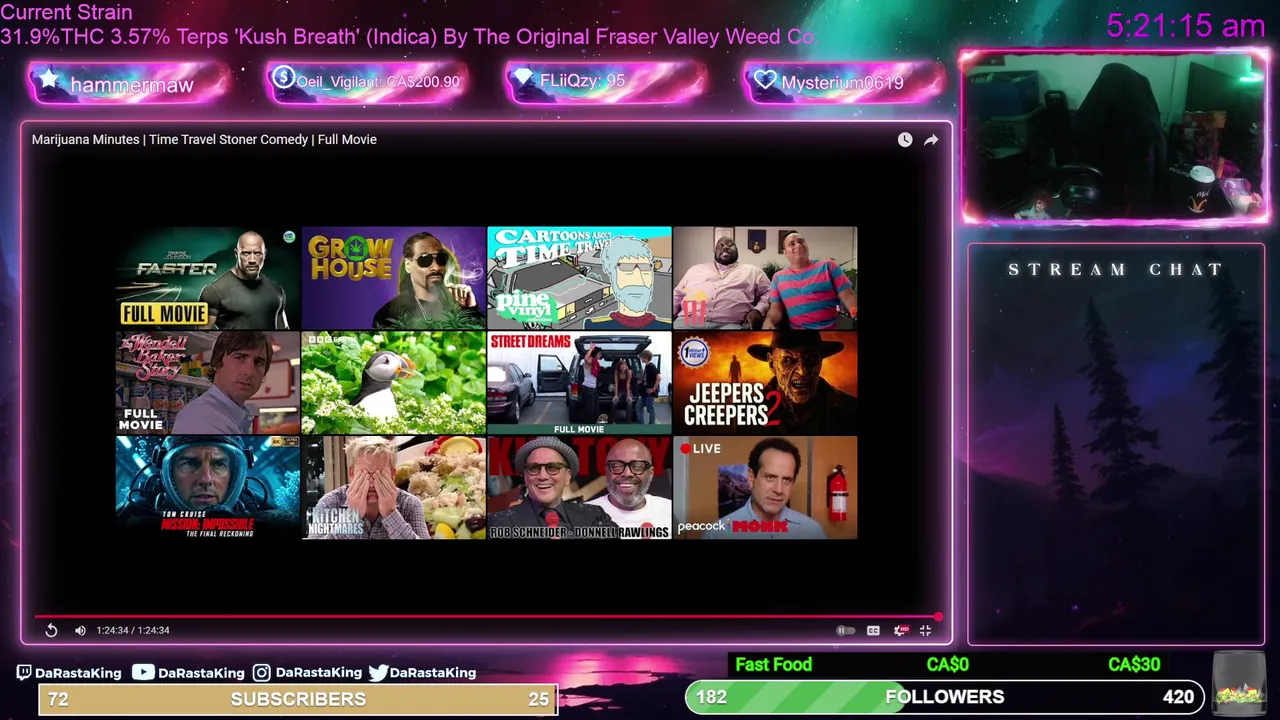Click the 'hammermaw' latest subscriber label
This screenshot has height=720, width=1280.
(x=132, y=85)
